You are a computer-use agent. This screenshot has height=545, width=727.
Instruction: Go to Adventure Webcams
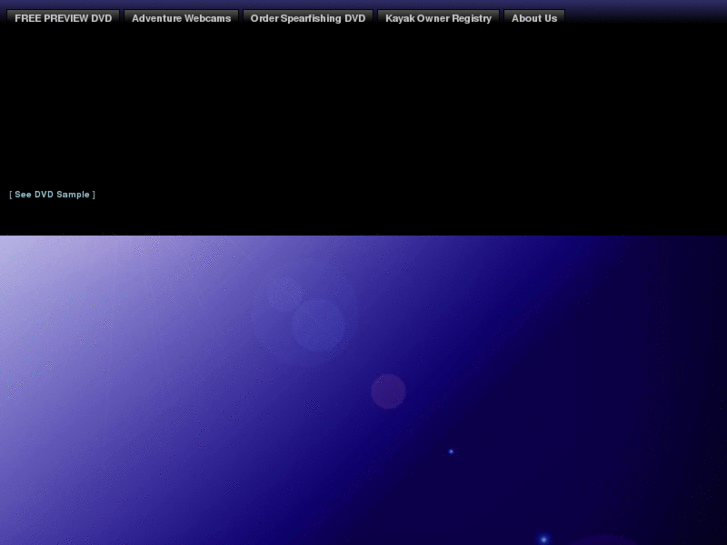point(181,19)
